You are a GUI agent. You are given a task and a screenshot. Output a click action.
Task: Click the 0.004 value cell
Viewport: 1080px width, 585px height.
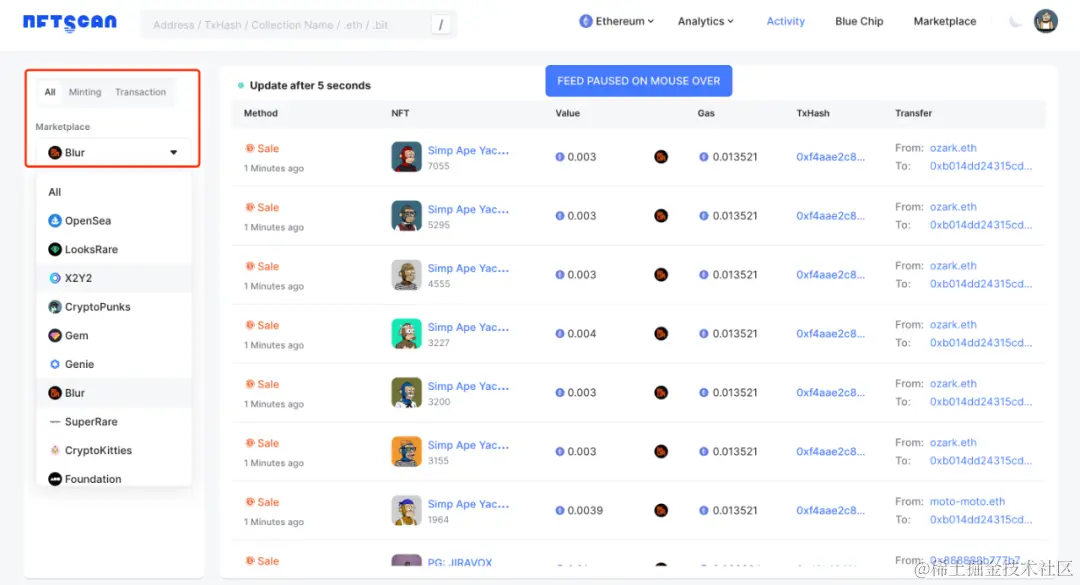(x=576, y=333)
